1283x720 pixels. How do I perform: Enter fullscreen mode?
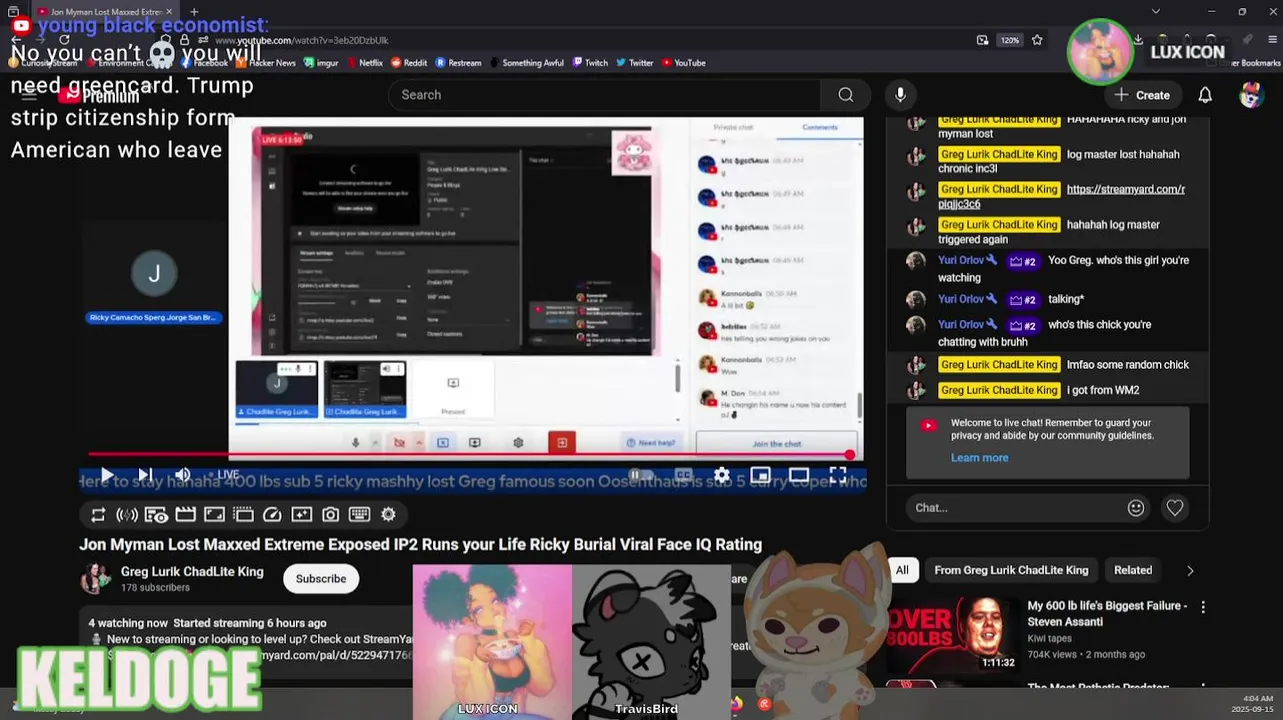click(838, 475)
